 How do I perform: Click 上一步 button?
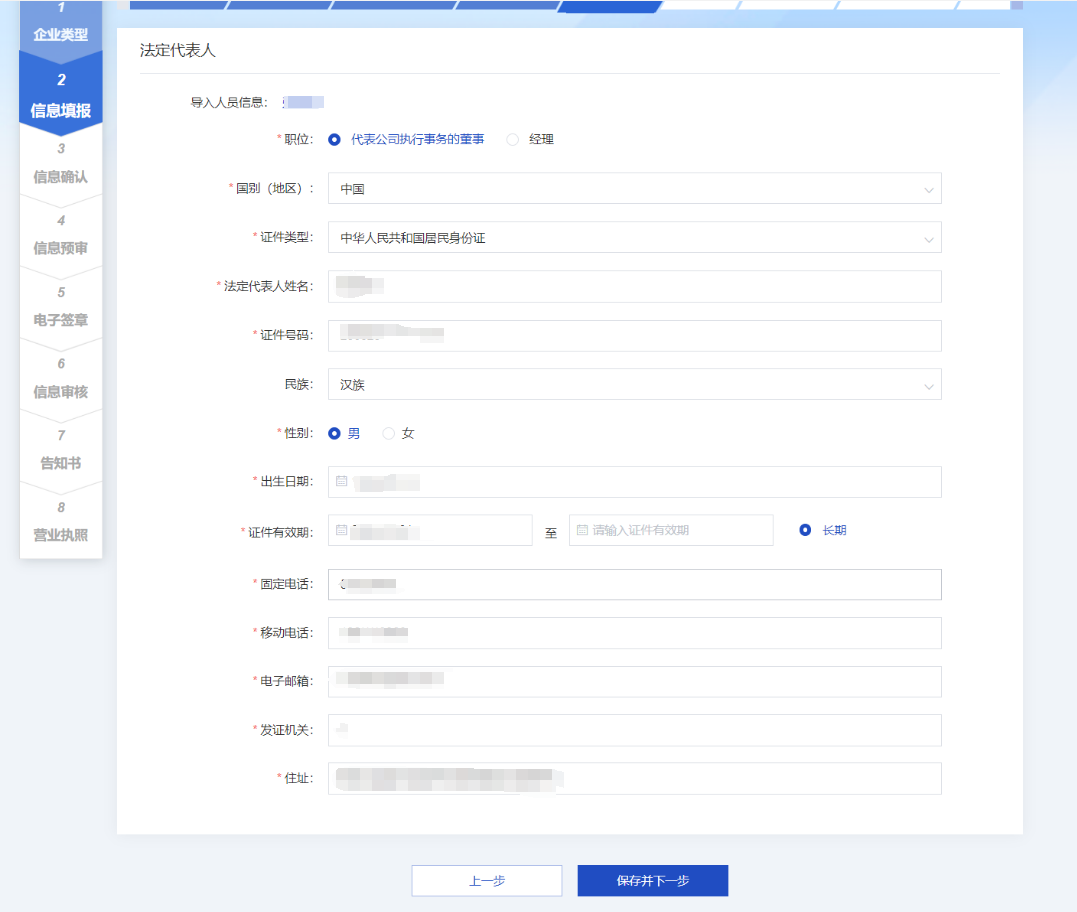coord(487,881)
